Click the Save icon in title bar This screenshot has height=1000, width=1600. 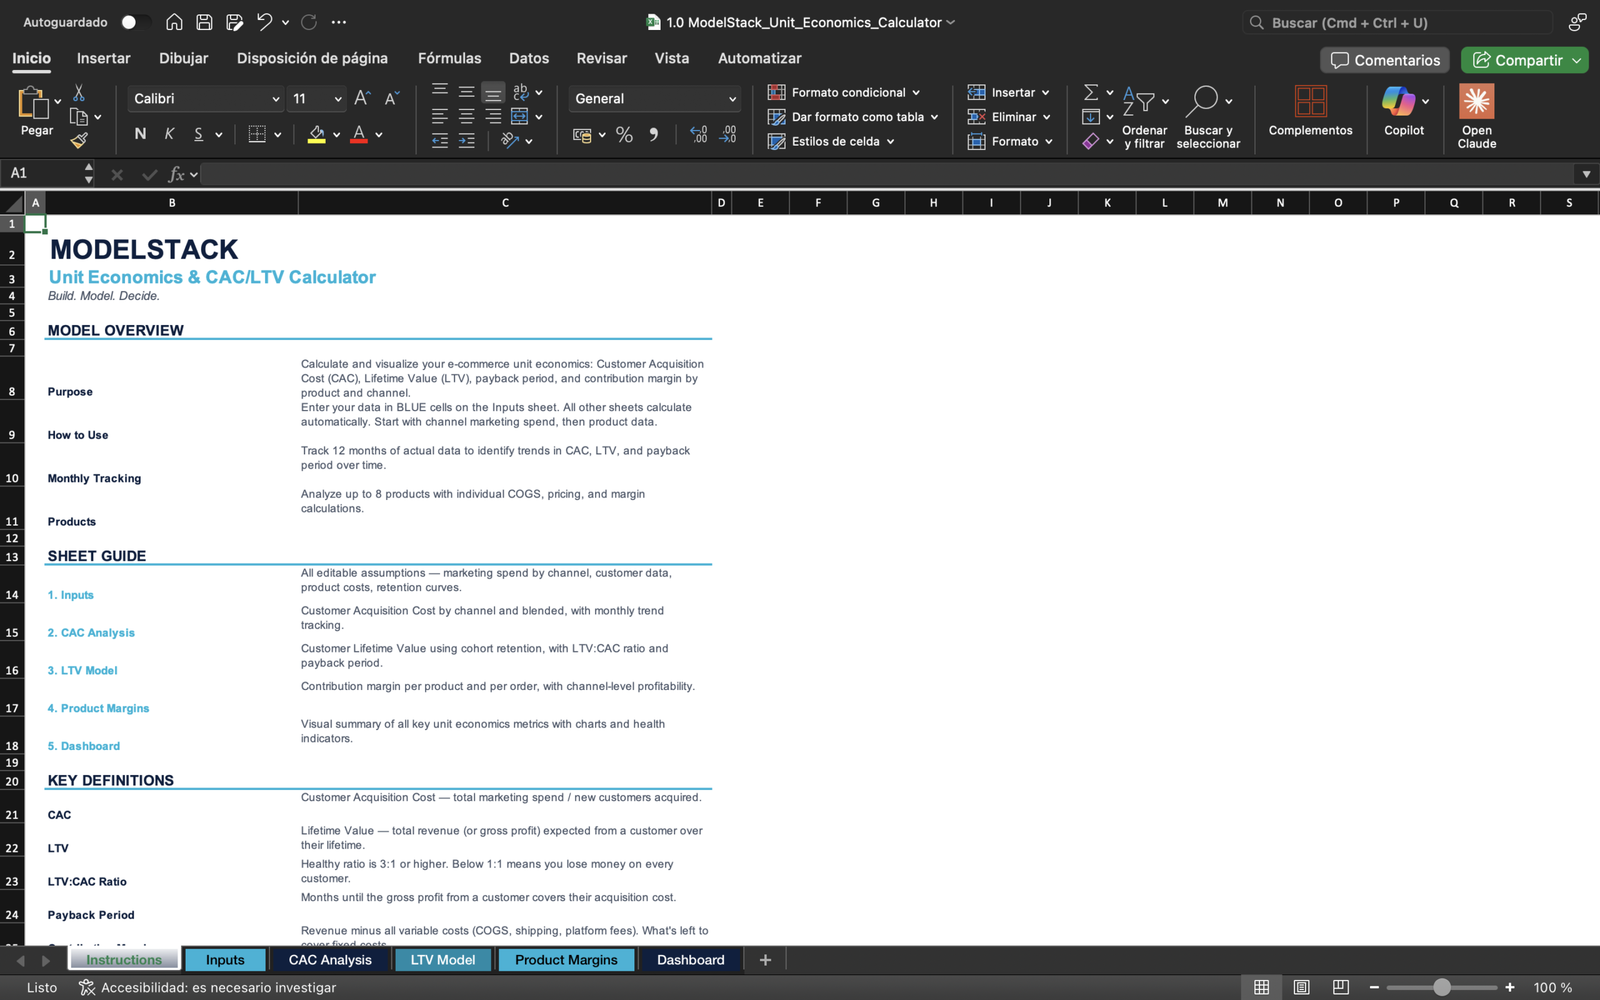(x=204, y=22)
